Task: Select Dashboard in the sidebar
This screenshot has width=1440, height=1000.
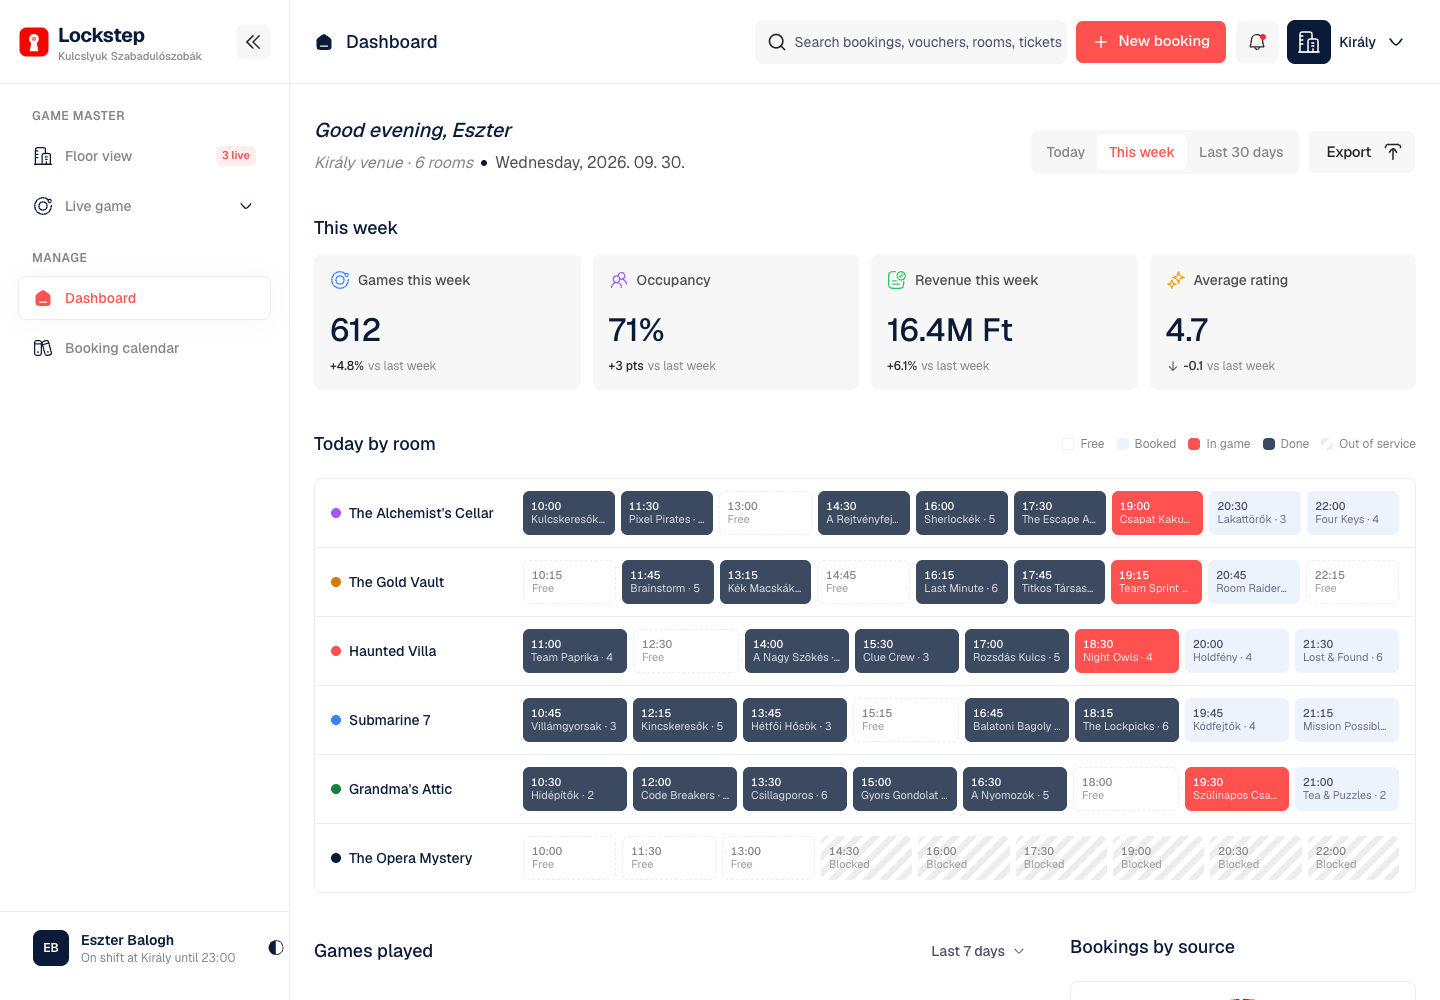Action: coord(144,298)
